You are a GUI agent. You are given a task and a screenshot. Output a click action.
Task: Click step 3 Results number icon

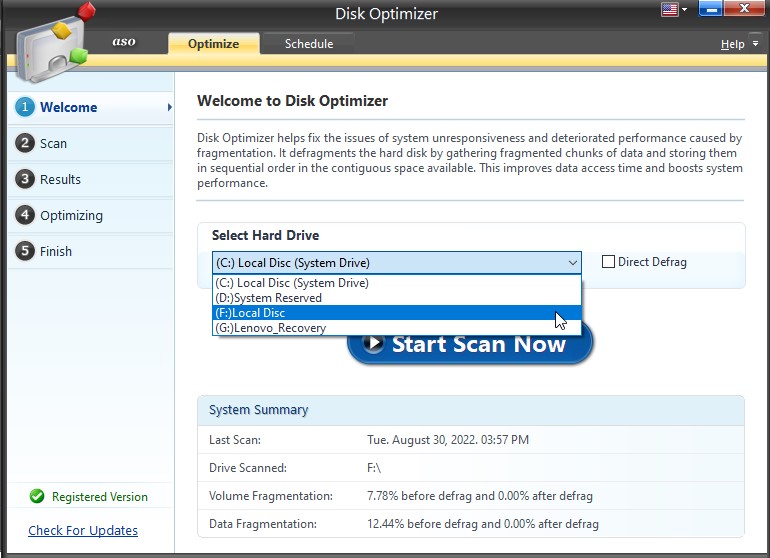[25, 179]
